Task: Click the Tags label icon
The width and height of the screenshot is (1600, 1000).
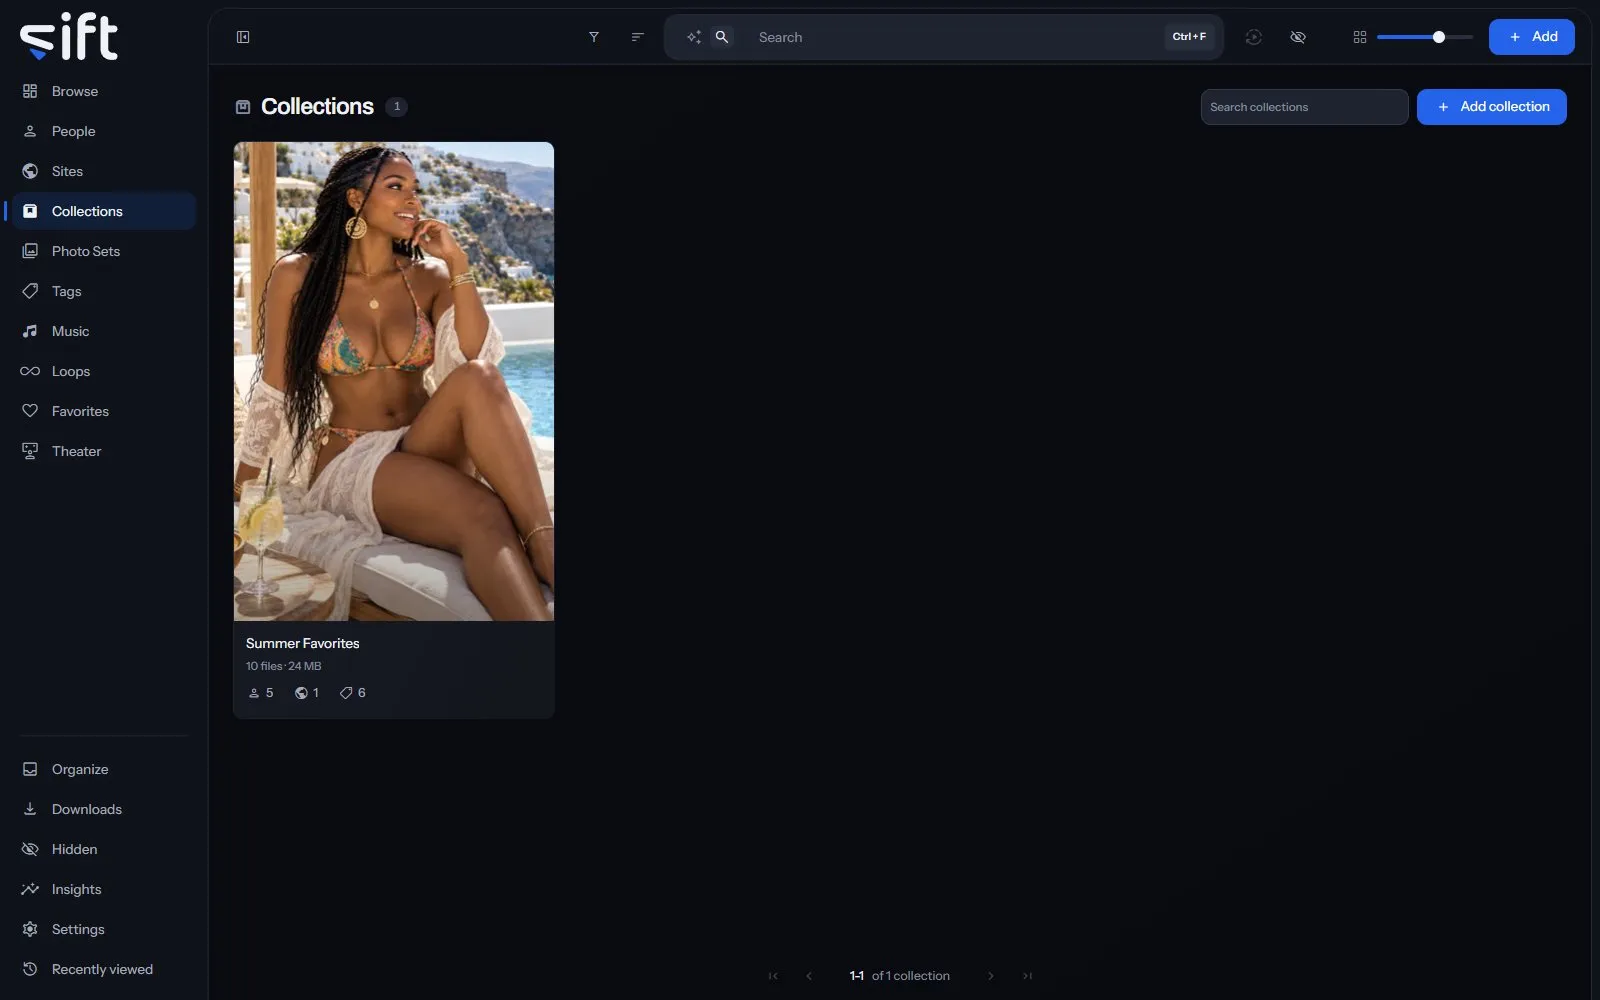Action: point(30,291)
